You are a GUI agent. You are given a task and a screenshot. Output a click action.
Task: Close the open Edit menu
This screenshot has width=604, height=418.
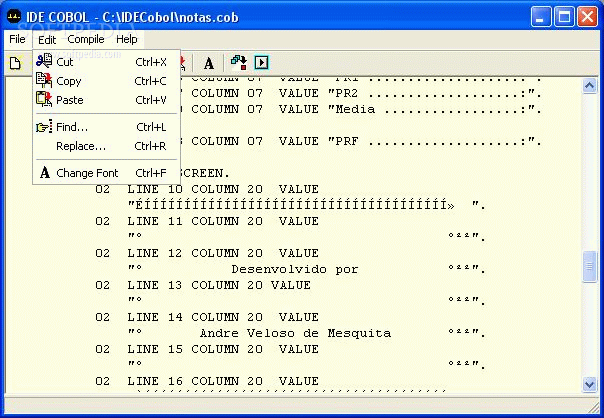(47, 40)
